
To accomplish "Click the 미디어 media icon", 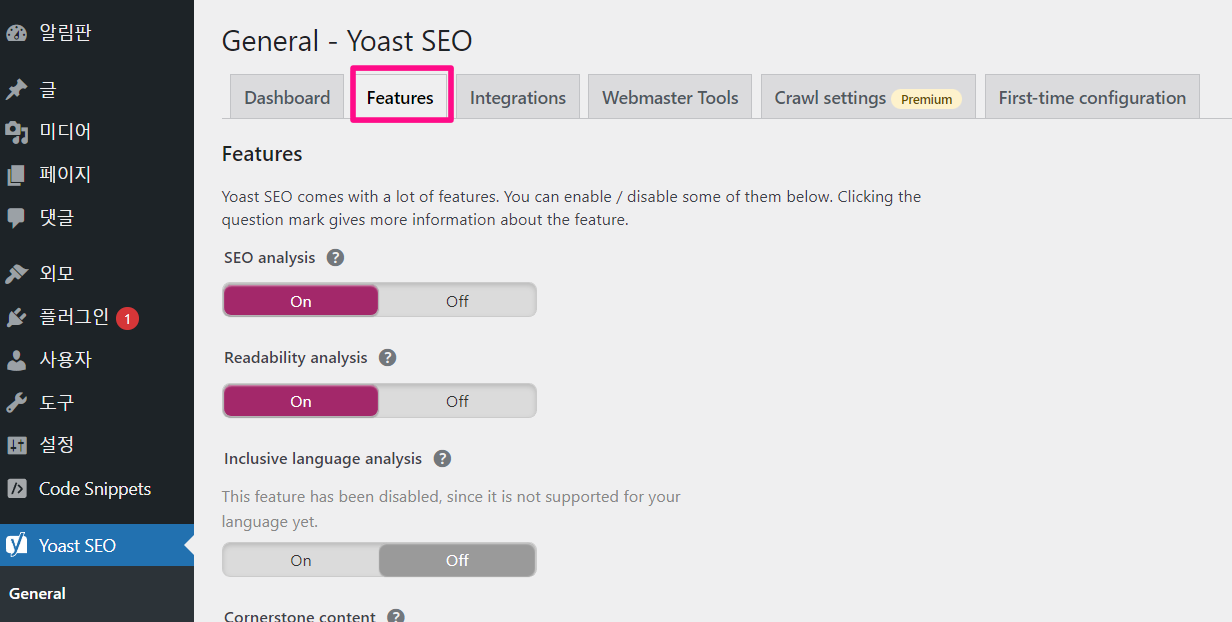I will click(16, 132).
